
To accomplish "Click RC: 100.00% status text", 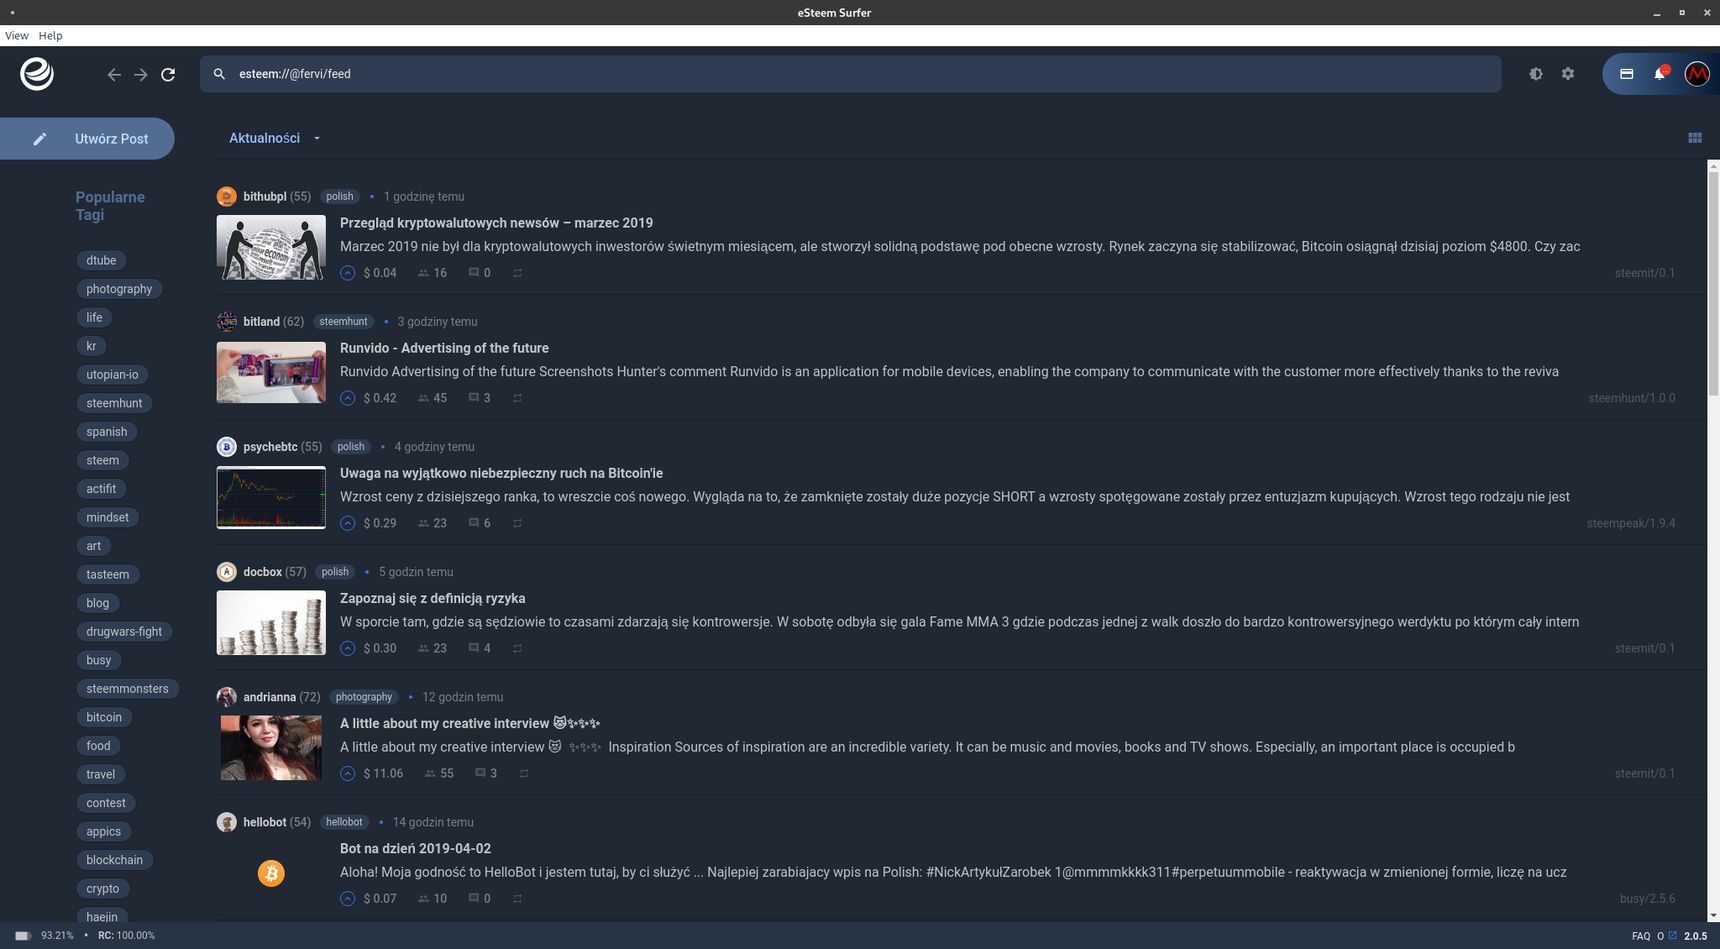I will pos(126,936).
